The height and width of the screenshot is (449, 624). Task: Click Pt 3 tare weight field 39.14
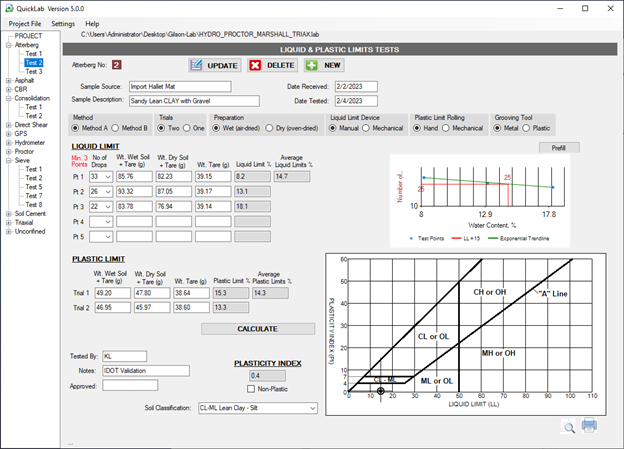[x=213, y=207]
